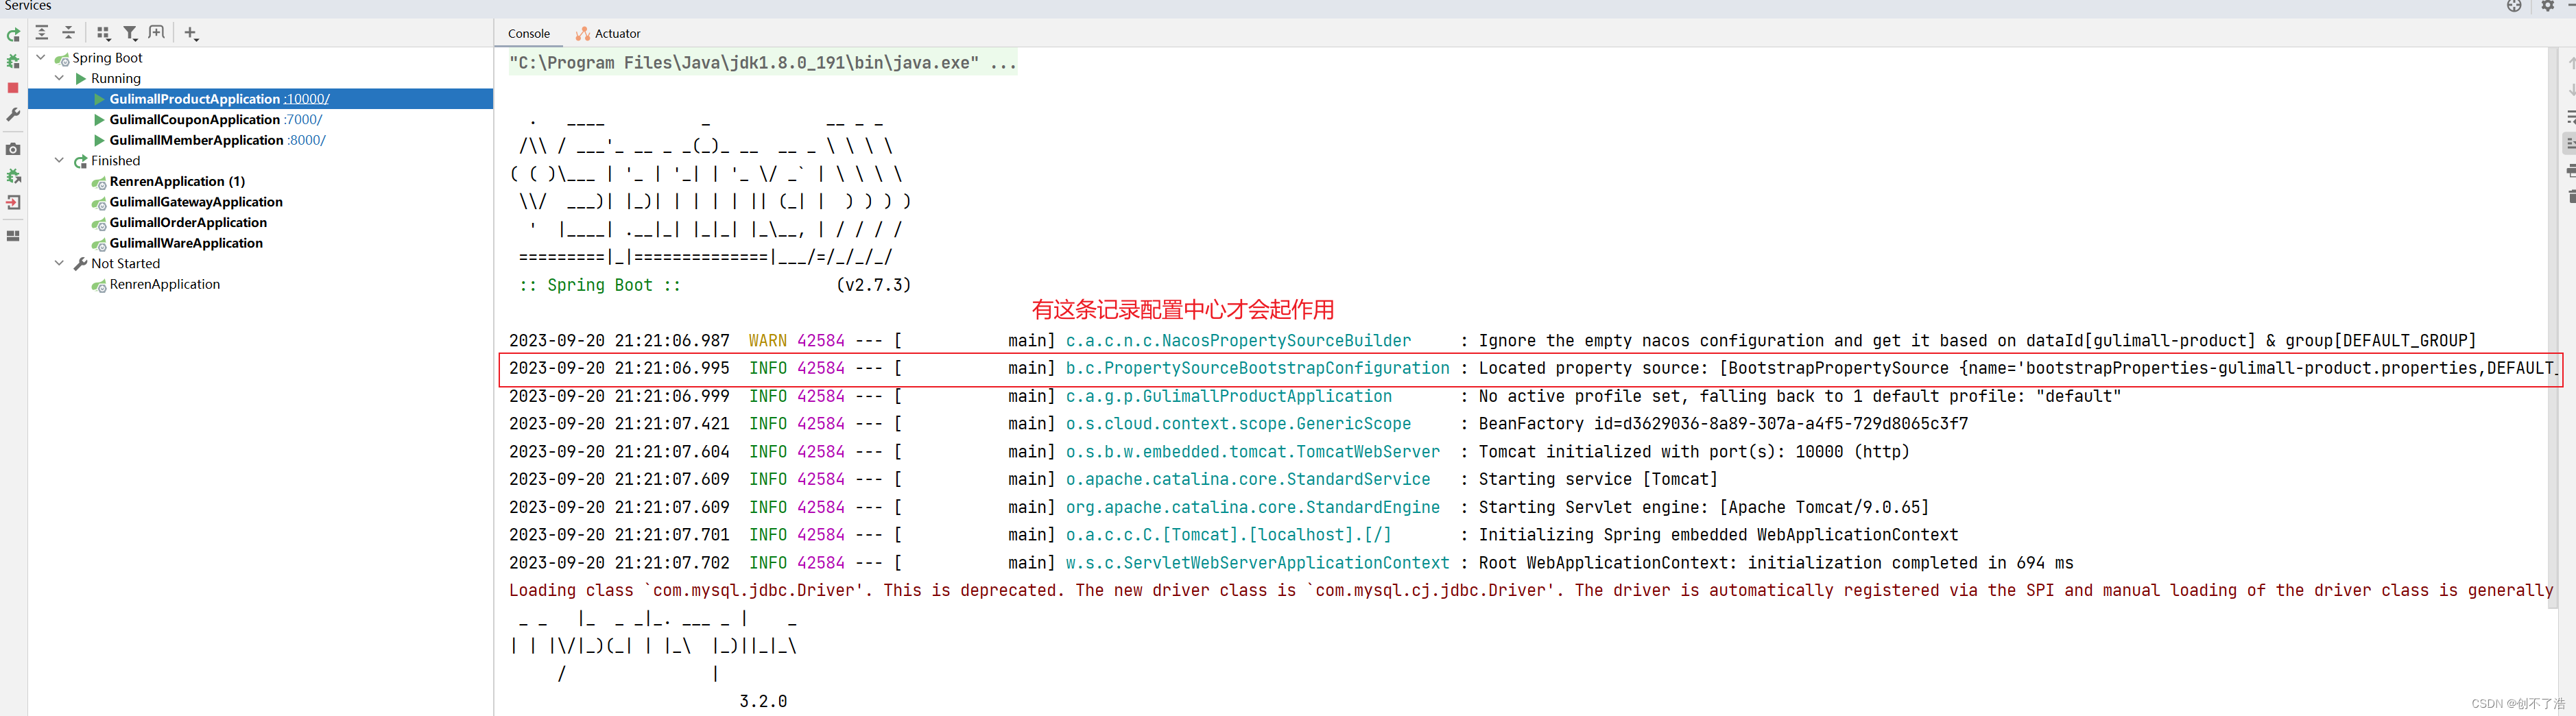
Task: Click the Rerun in Debug mode bug icon
Action: [x=13, y=62]
